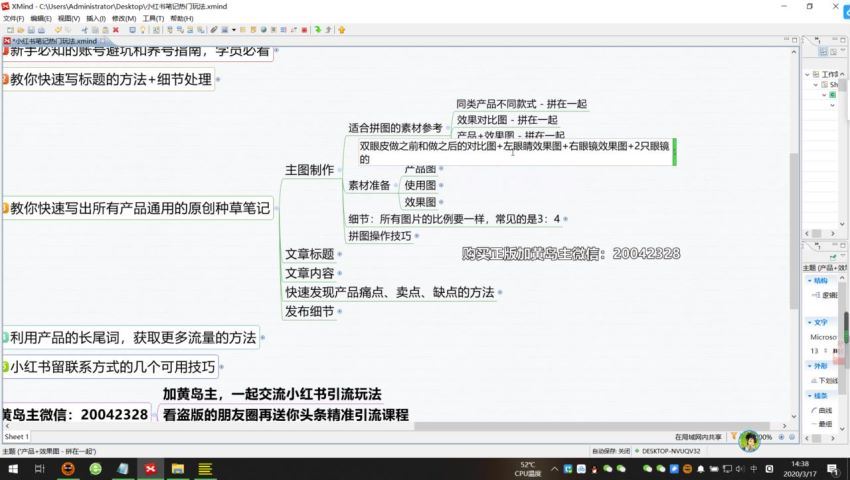Select the 快速发现产品痛点、卖点、缺点的方法 topic

[x=390, y=292]
